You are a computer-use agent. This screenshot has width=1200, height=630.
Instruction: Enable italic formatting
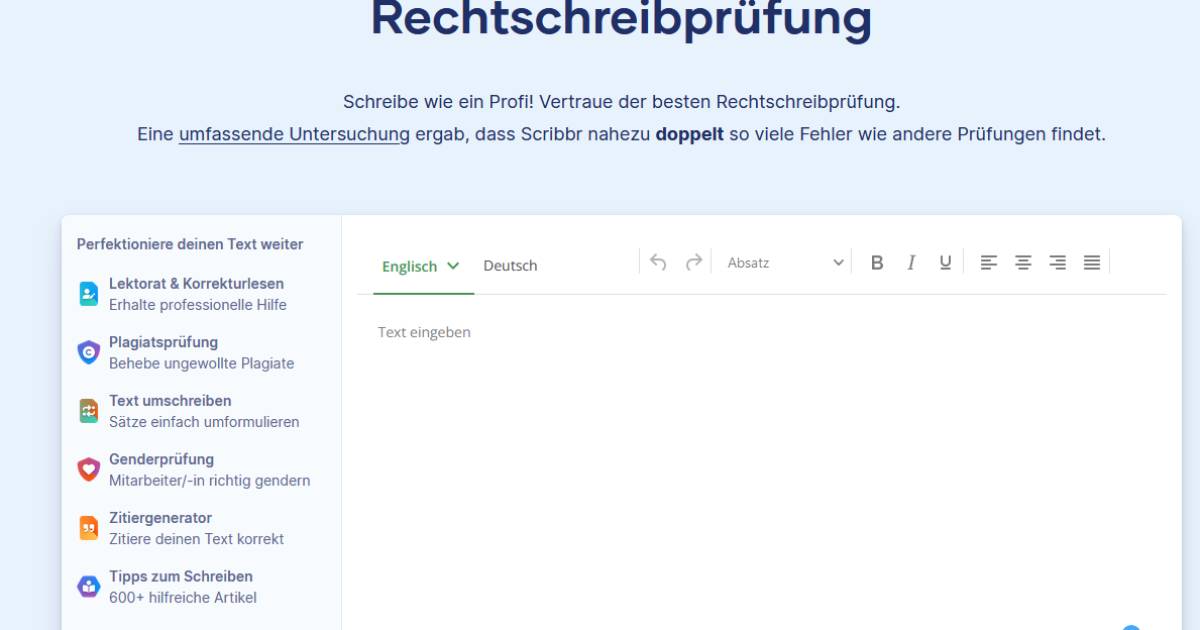click(x=911, y=262)
